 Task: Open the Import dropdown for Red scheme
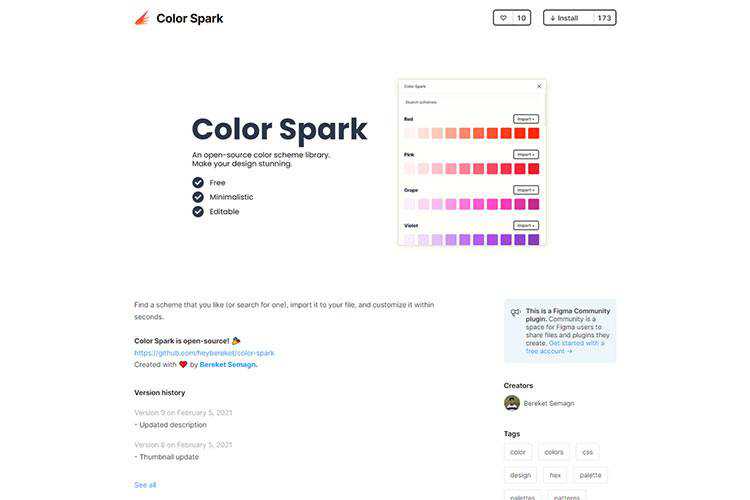(526, 119)
